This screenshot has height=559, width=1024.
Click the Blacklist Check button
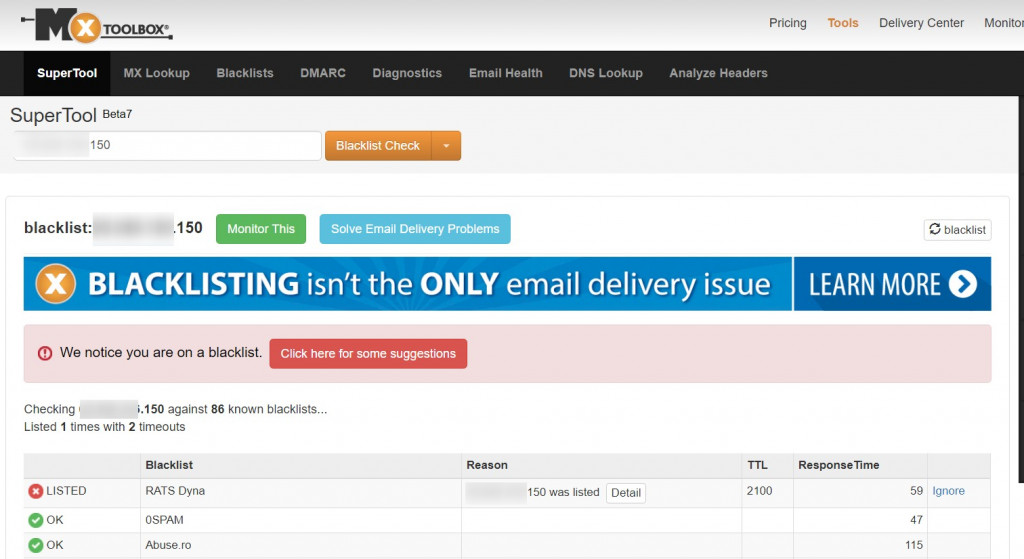click(378, 146)
